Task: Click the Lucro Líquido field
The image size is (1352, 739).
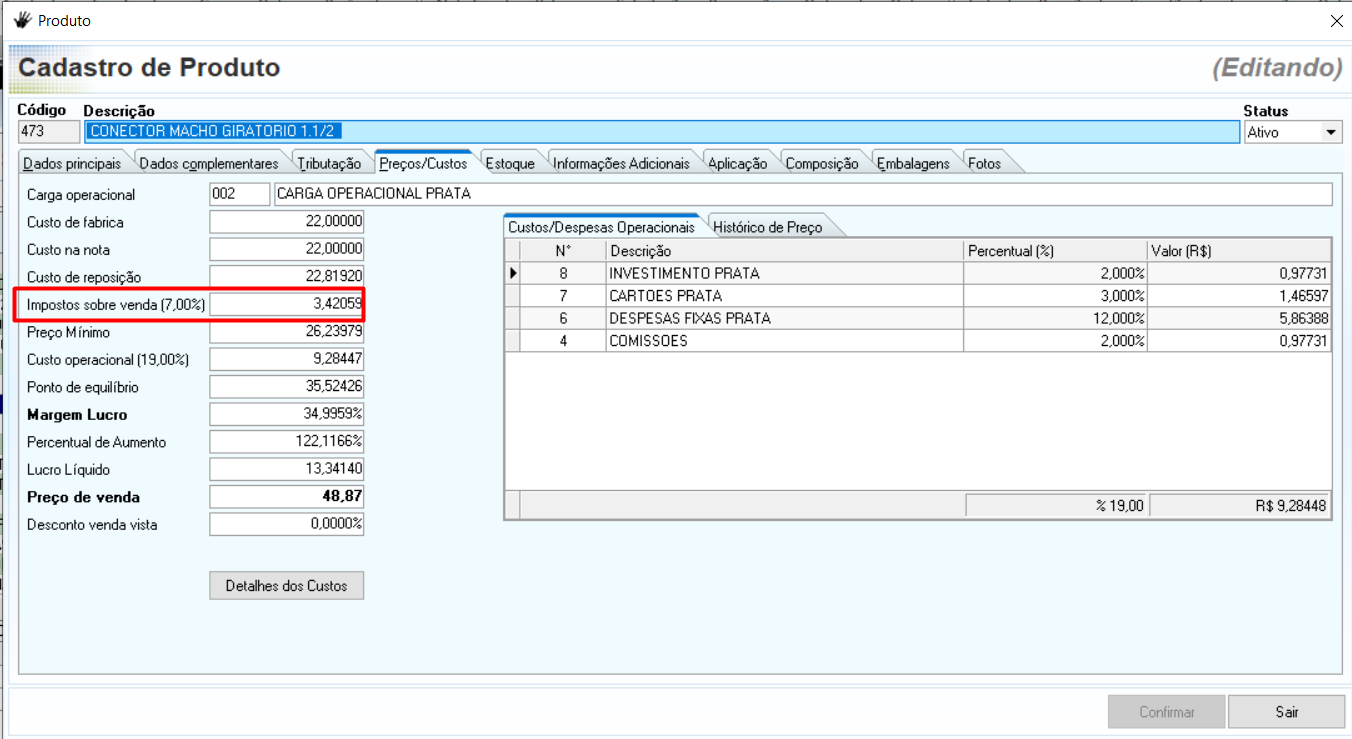Action: tap(287, 469)
